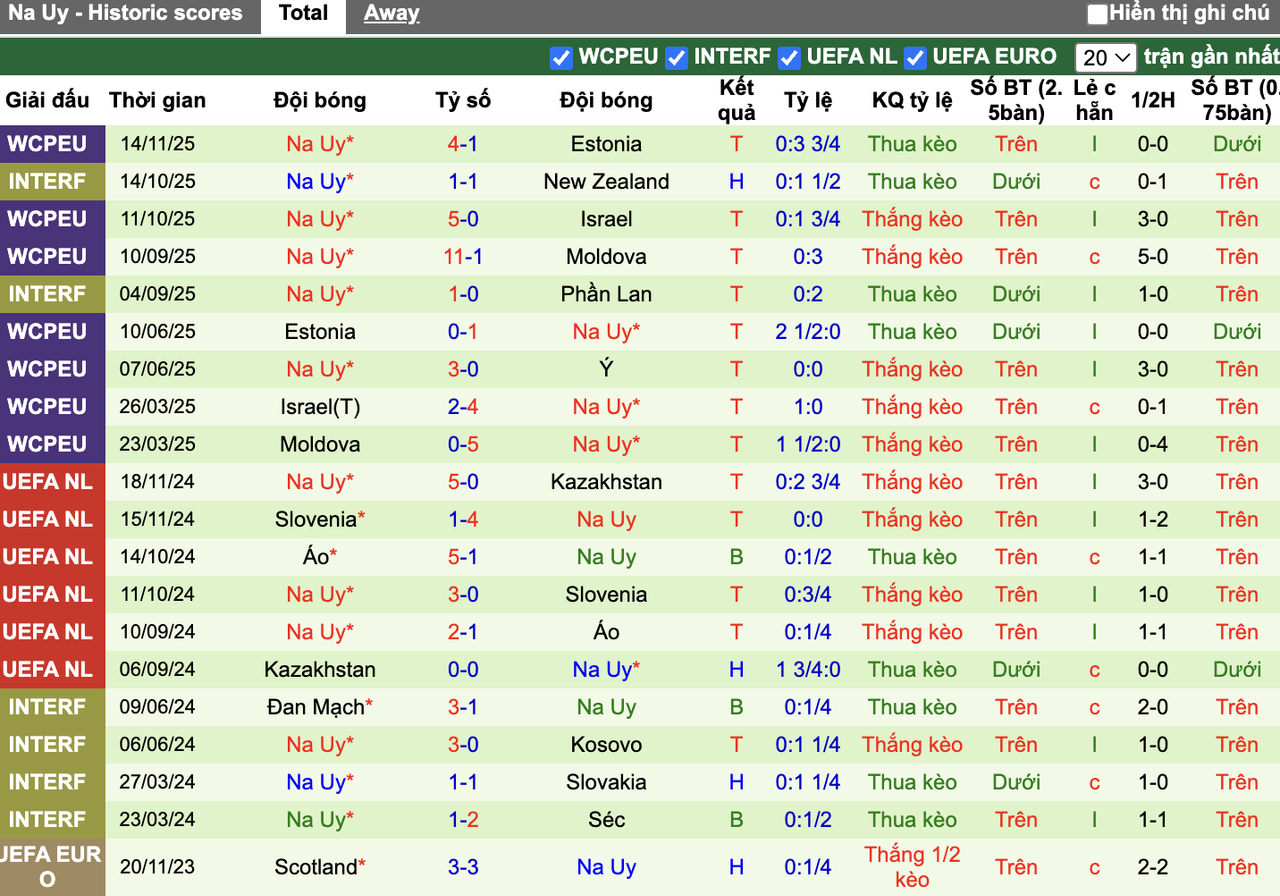
Task: Click the "Giải đấu" column header
Action: point(47,100)
